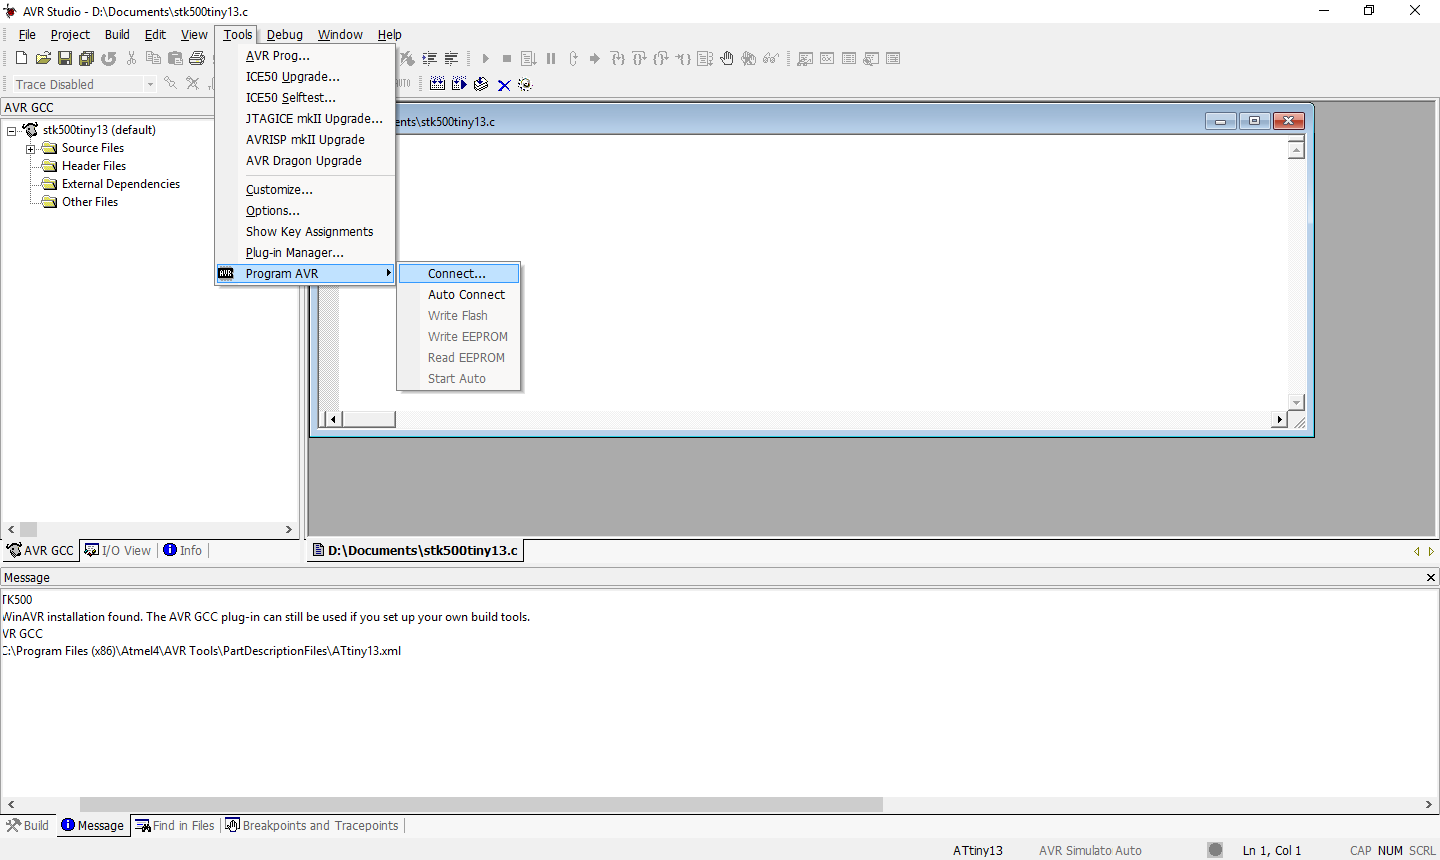1440x860 pixels.
Task: Open the Trace Disabled dropdown
Action: coord(150,85)
